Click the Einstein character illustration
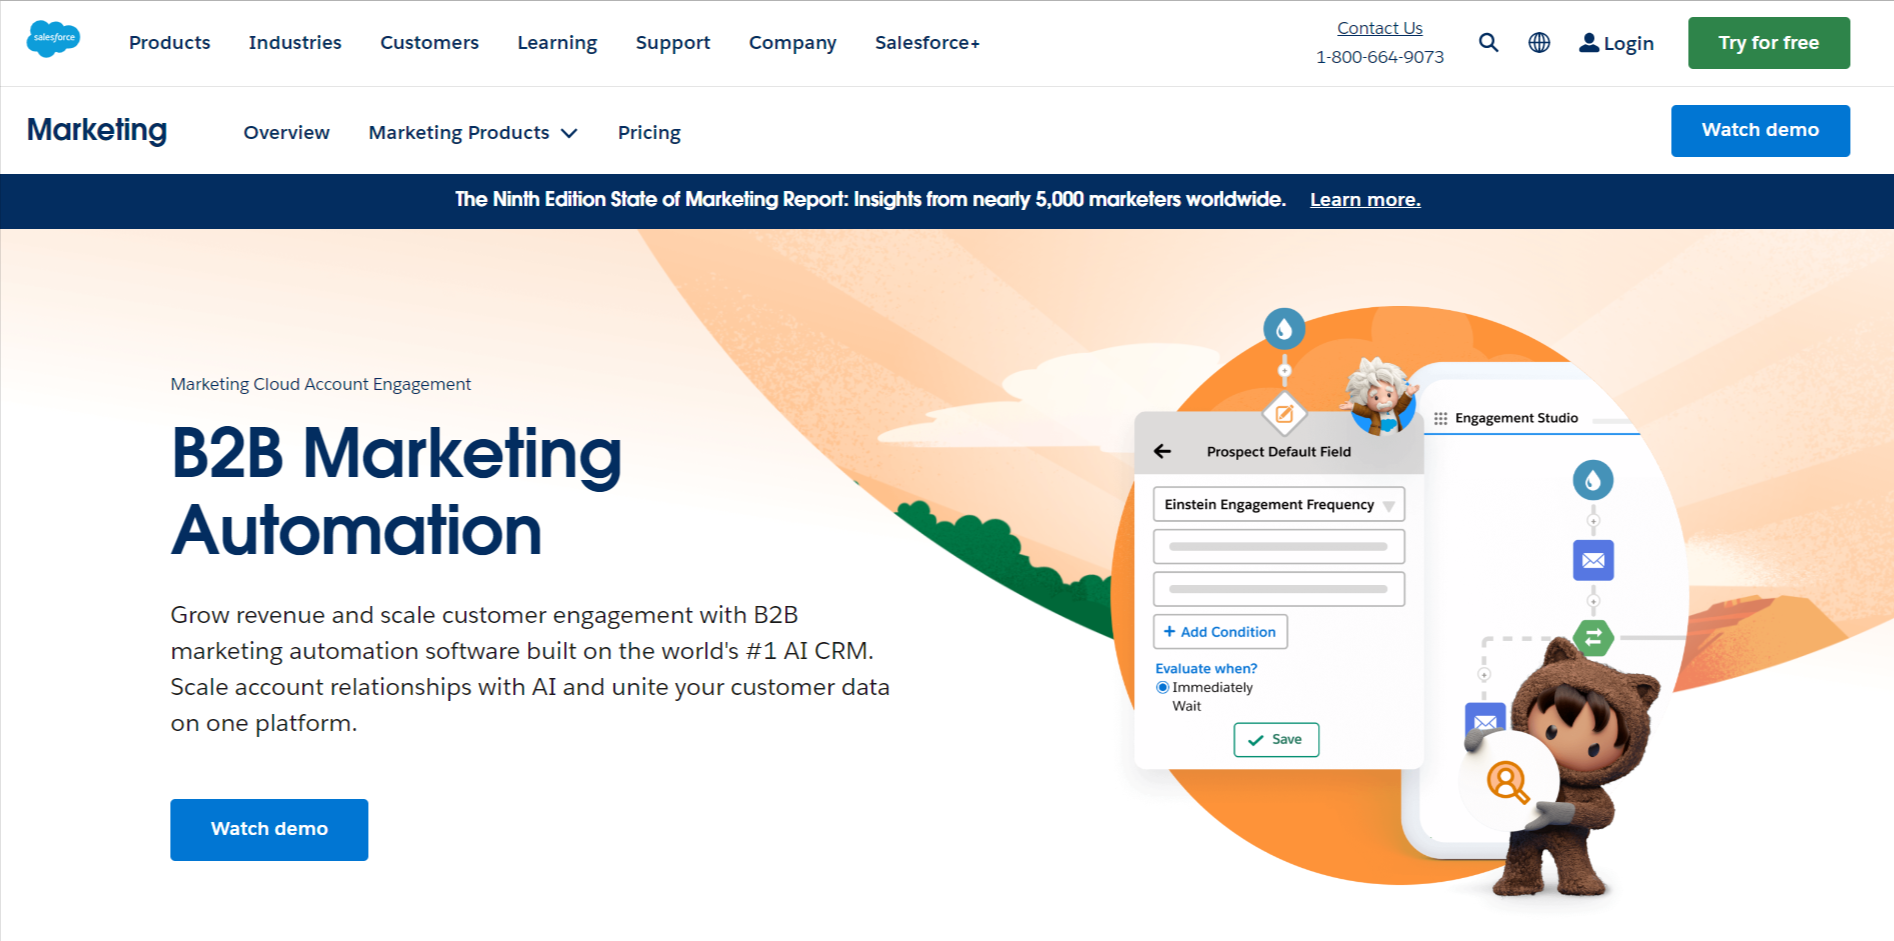 tap(1379, 396)
